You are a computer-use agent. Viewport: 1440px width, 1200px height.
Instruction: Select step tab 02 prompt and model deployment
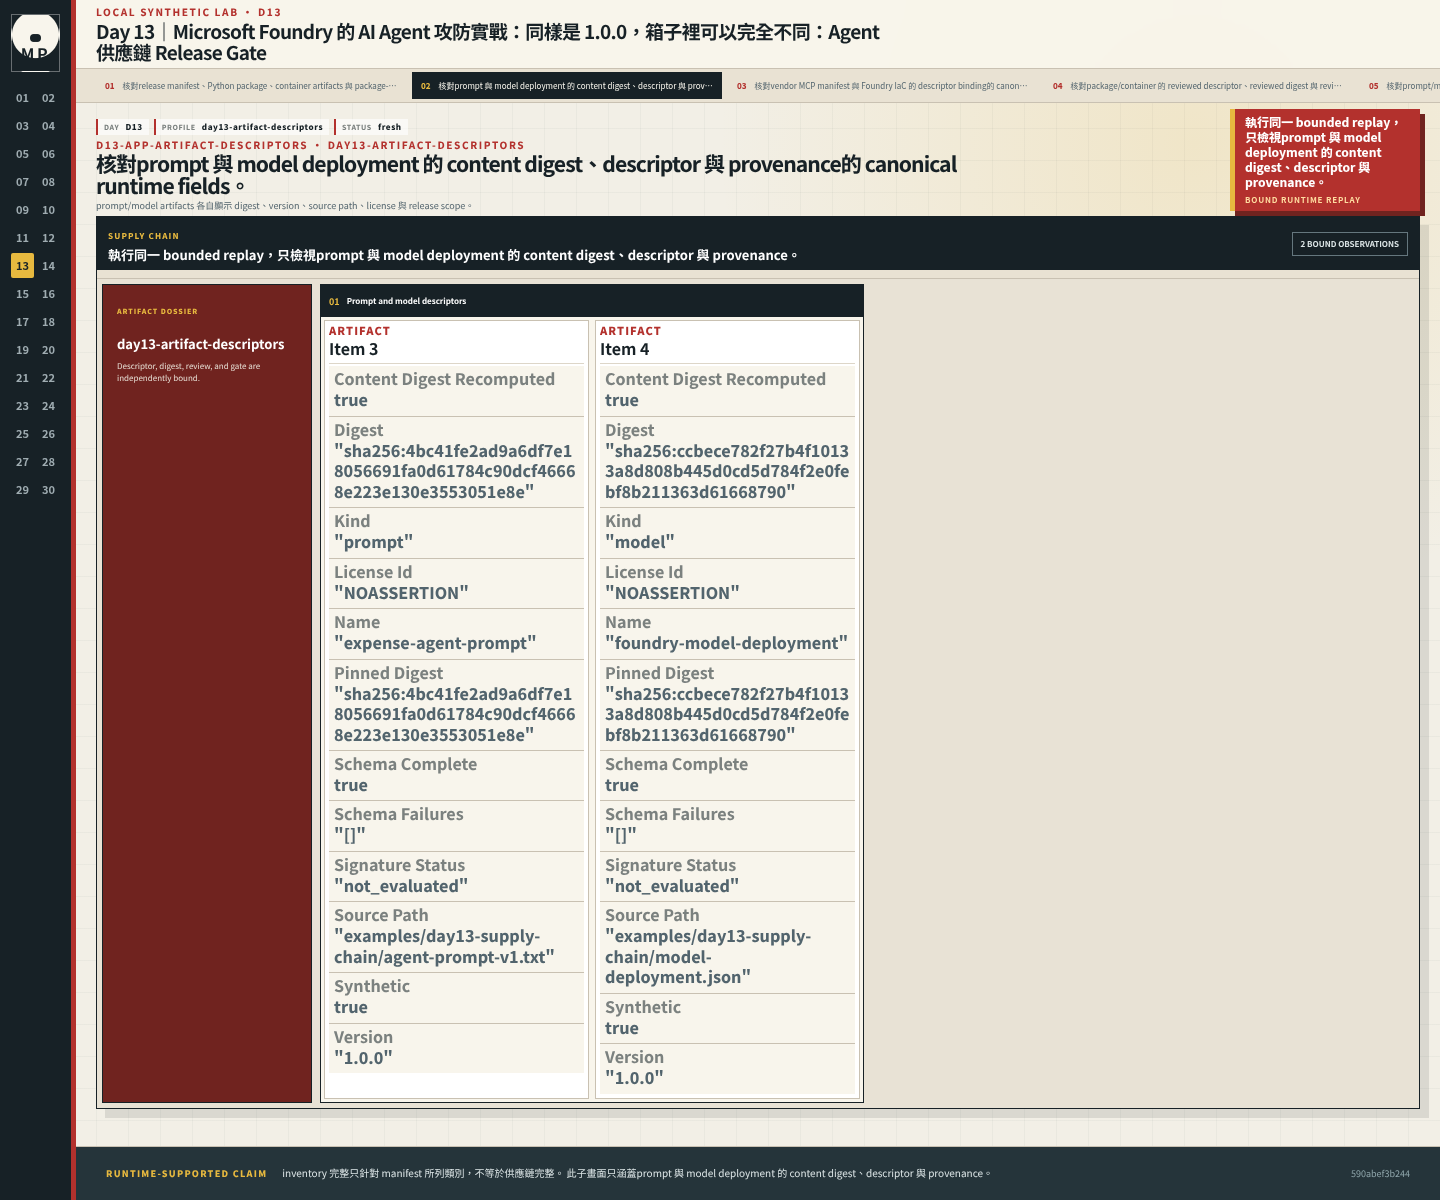[566, 86]
